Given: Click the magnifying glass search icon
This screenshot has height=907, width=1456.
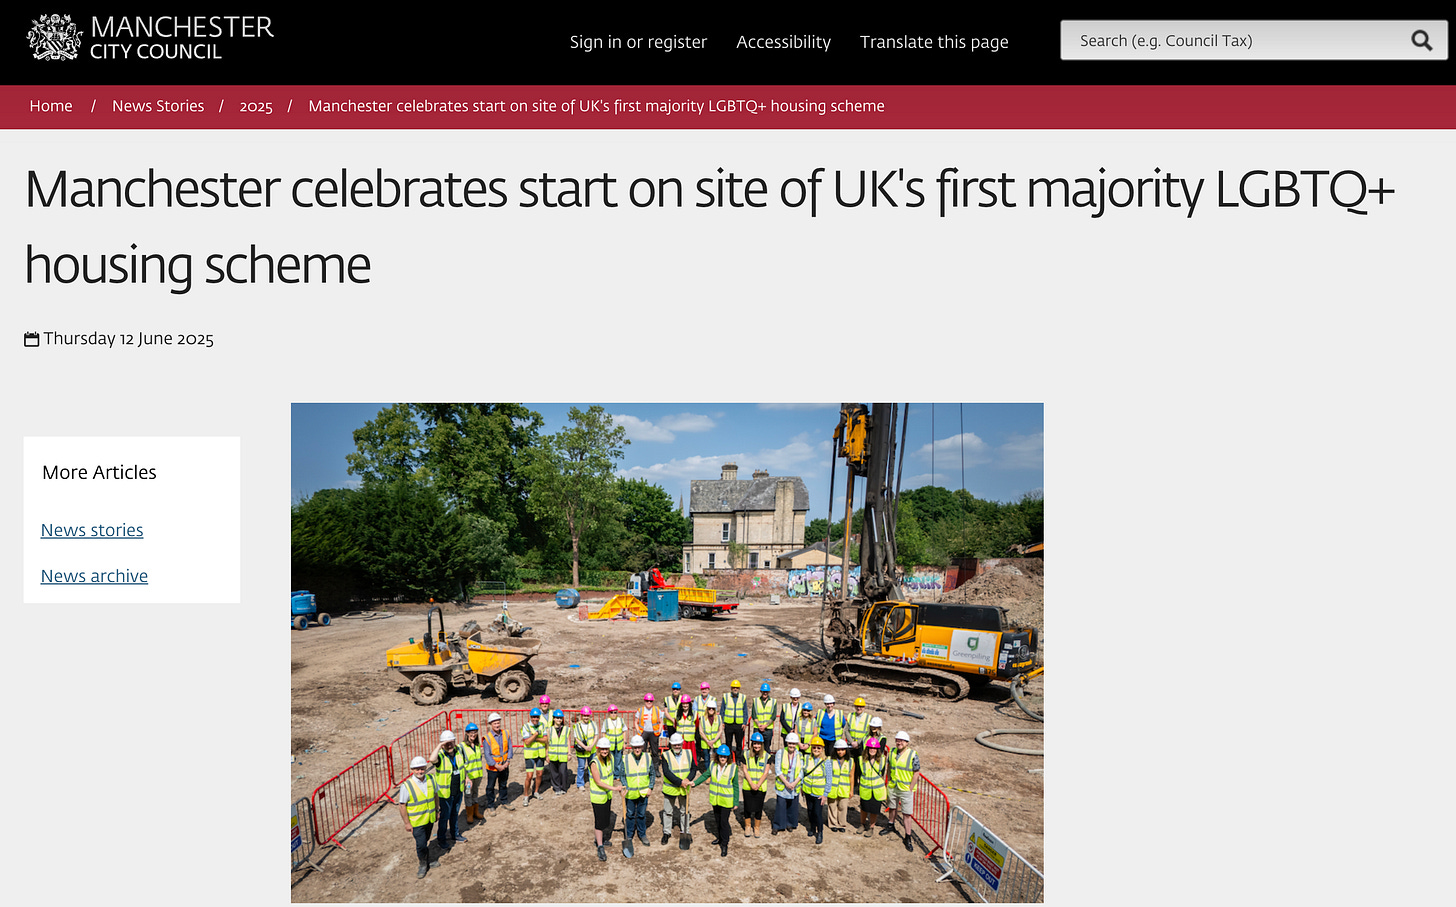Looking at the screenshot, I should click(1422, 41).
